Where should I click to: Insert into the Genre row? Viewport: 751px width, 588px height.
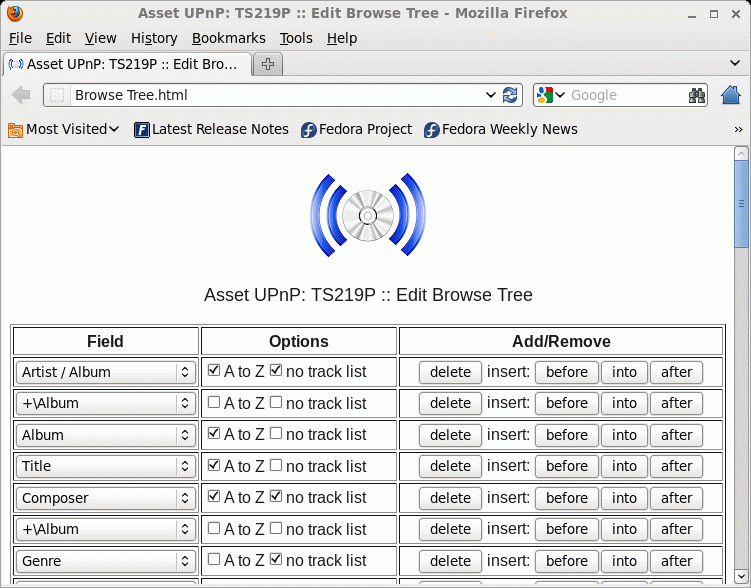coord(624,561)
